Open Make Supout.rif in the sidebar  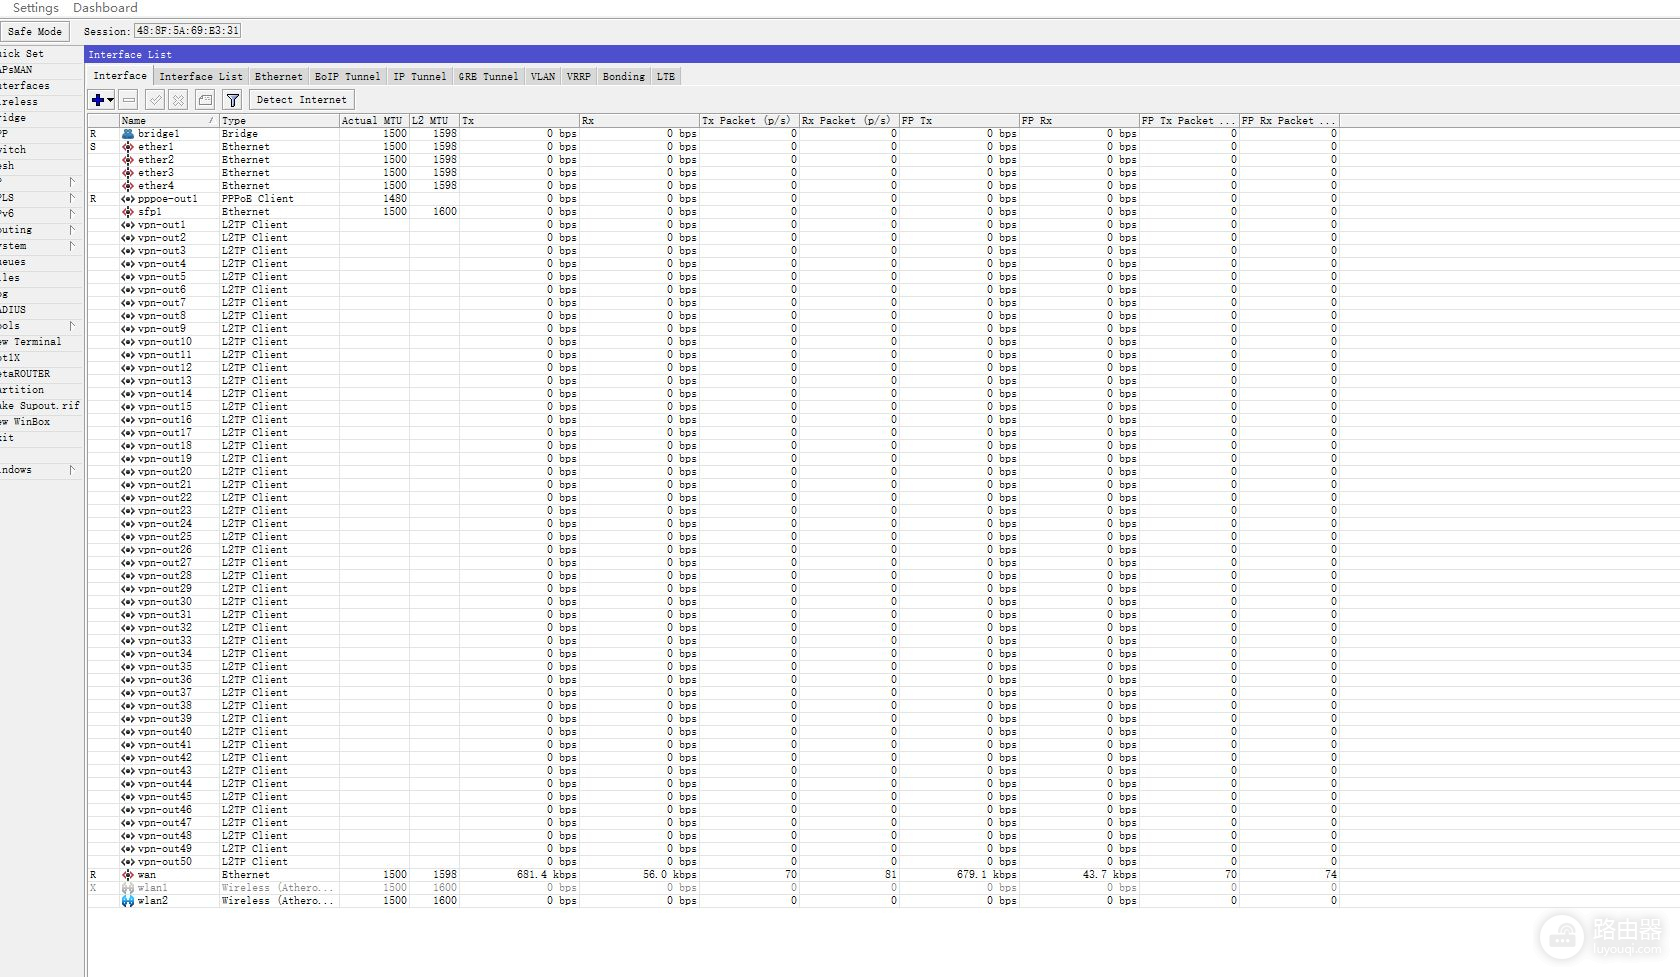(x=40, y=406)
